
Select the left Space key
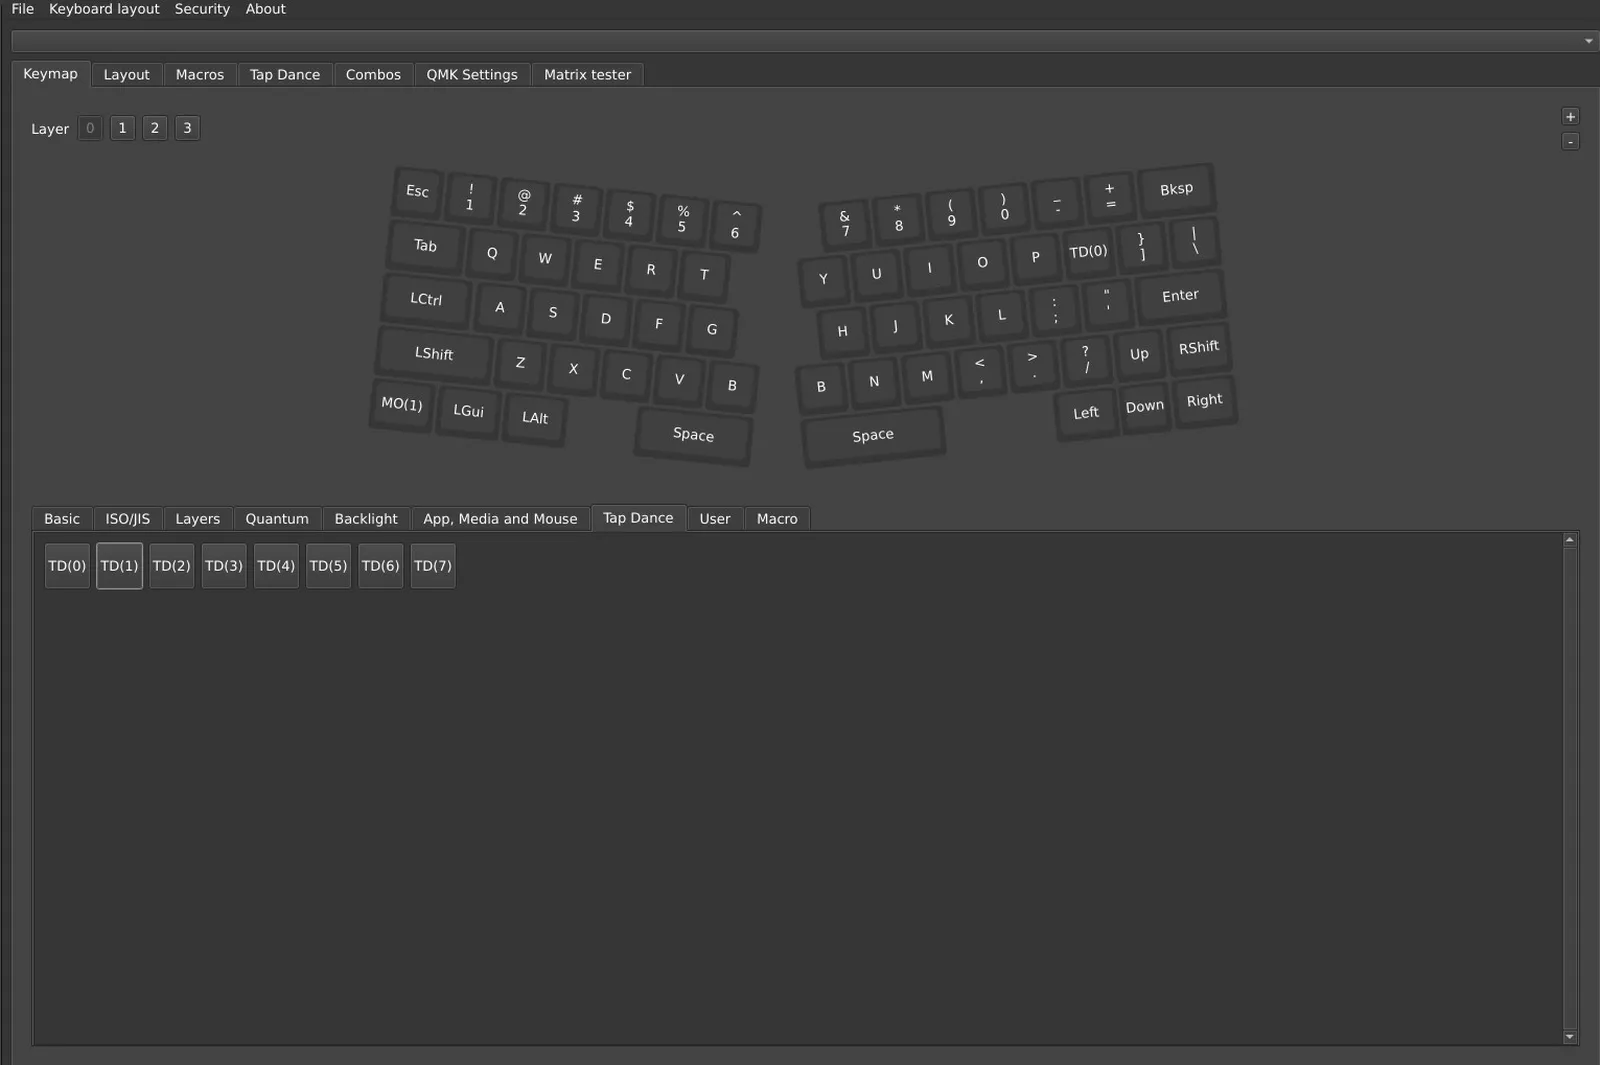pos(693,434)
